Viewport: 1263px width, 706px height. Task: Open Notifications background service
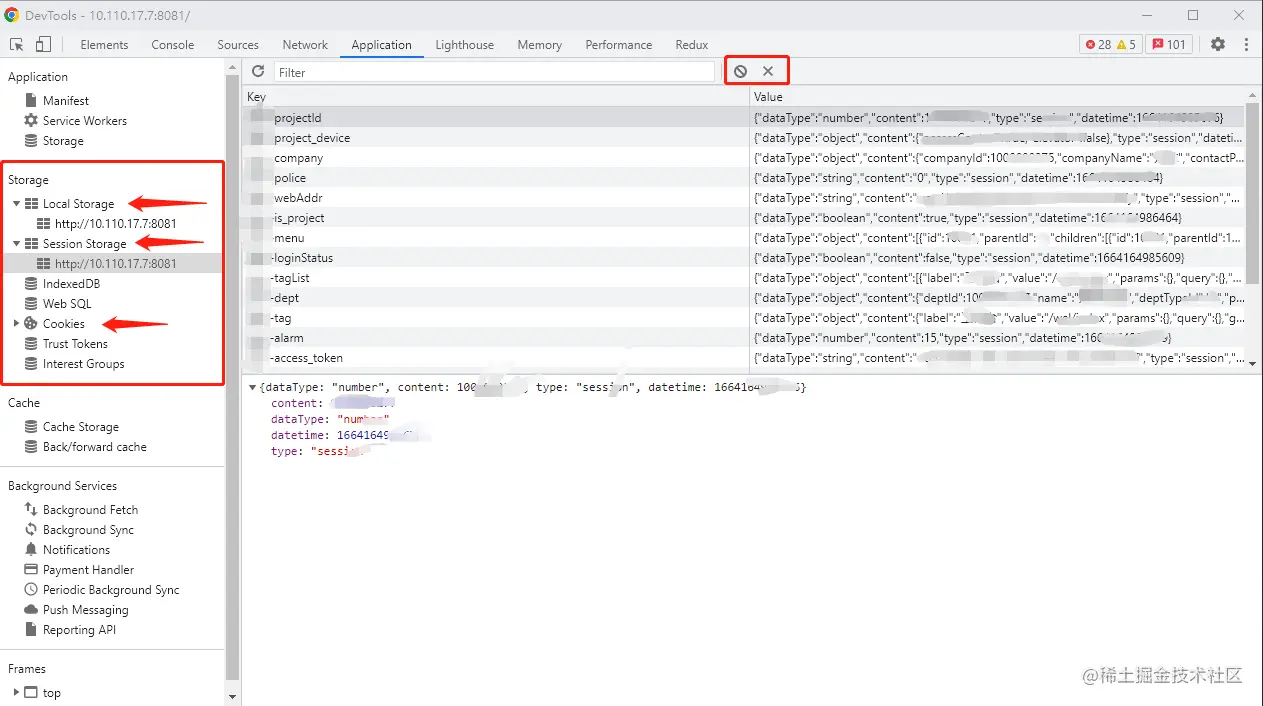[76, 550]
